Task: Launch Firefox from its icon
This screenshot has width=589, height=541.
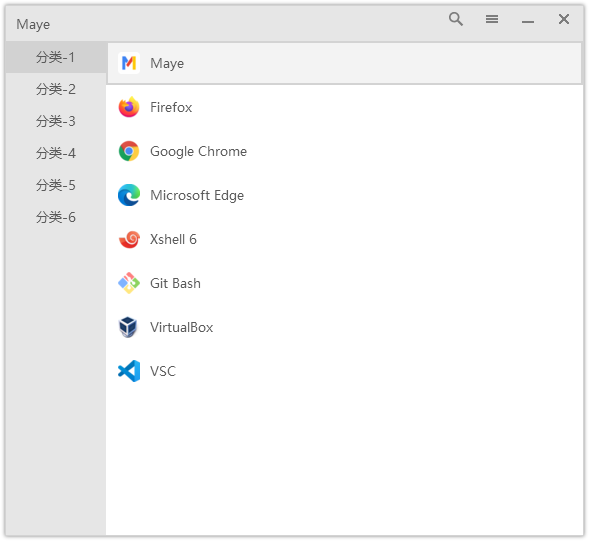Action: (x=129, y=107)
